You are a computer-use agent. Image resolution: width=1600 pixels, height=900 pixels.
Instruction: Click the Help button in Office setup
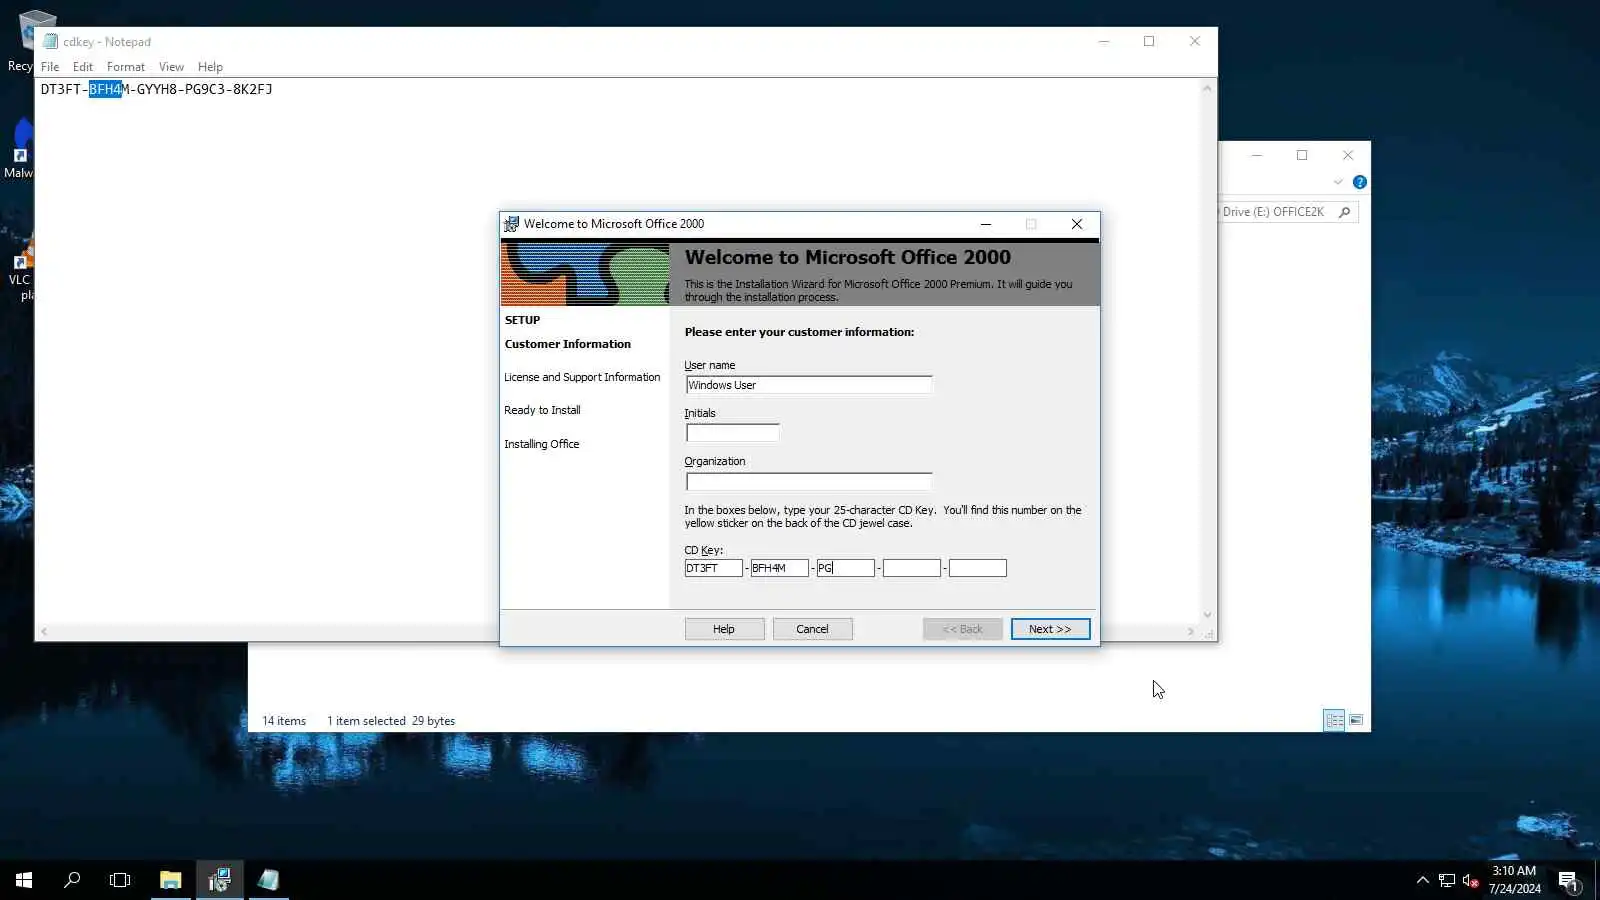[724, 629]
